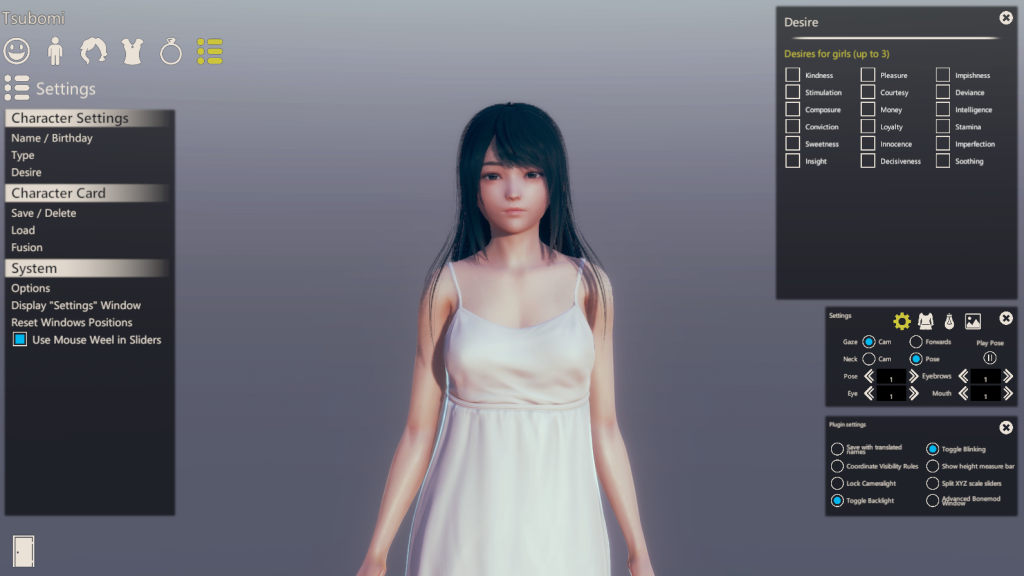
Task: Select Save / Delete character card
Action: click(44, 213)
